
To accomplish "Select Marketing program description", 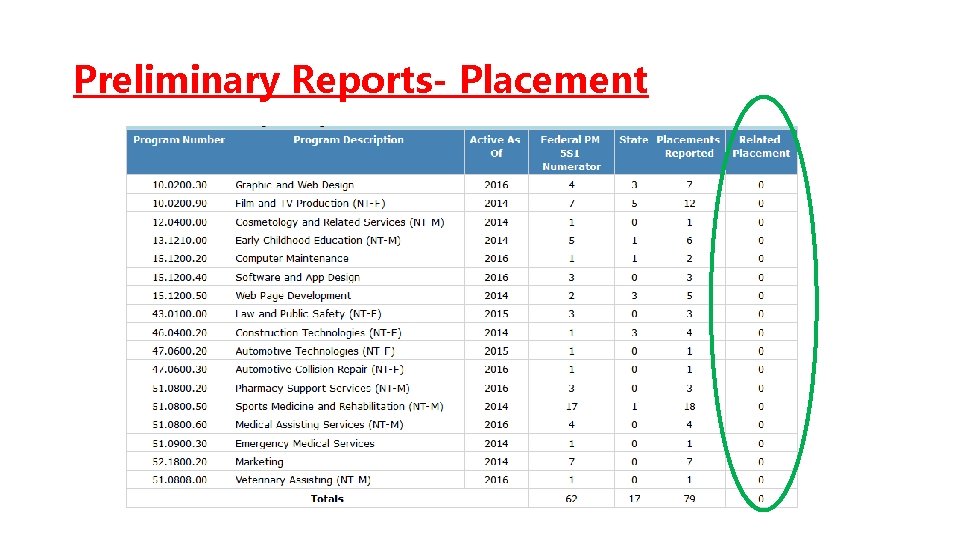I will click(260, 462).
